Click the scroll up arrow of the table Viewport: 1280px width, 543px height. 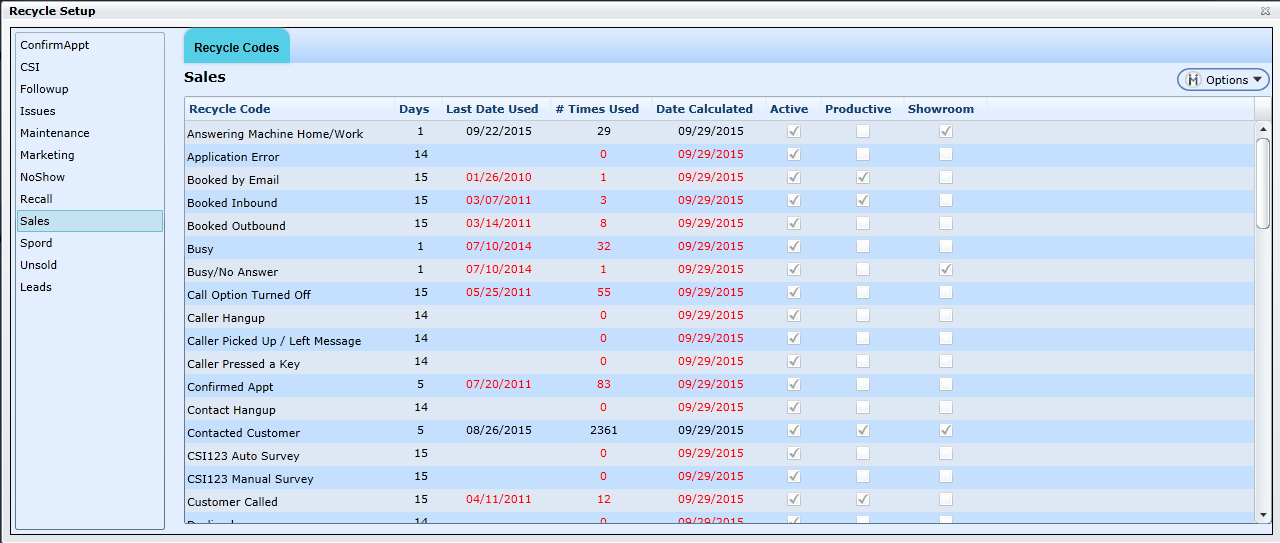[1263, 129]
